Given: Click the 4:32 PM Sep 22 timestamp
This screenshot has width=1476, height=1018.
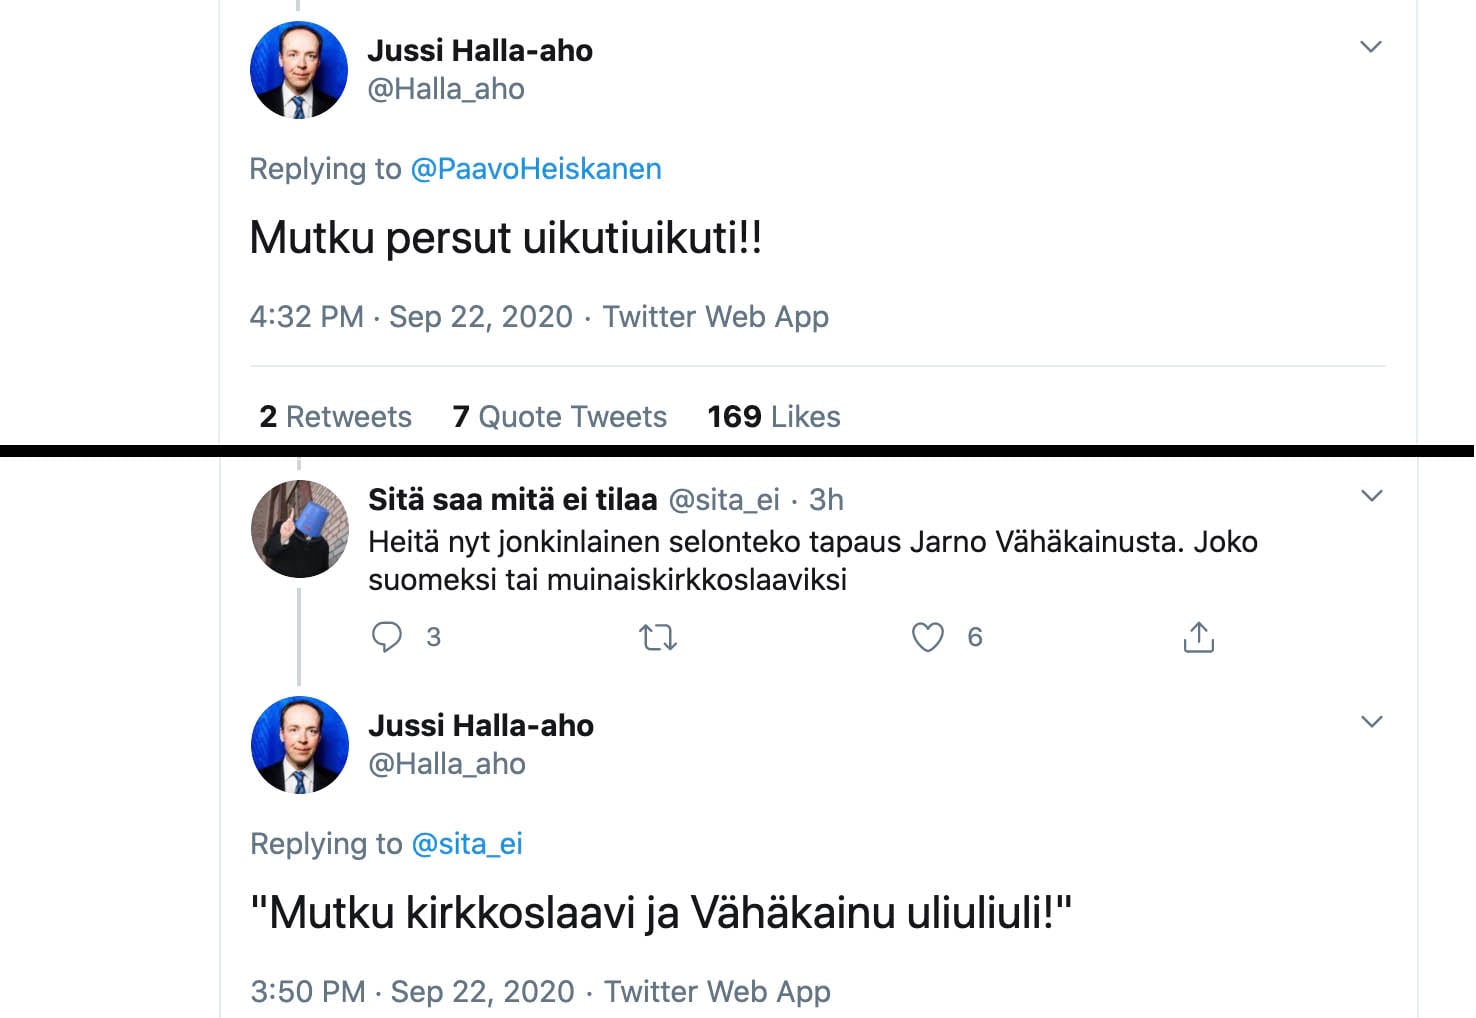Looking at the screenshot, I should click(x=410, y=317).
